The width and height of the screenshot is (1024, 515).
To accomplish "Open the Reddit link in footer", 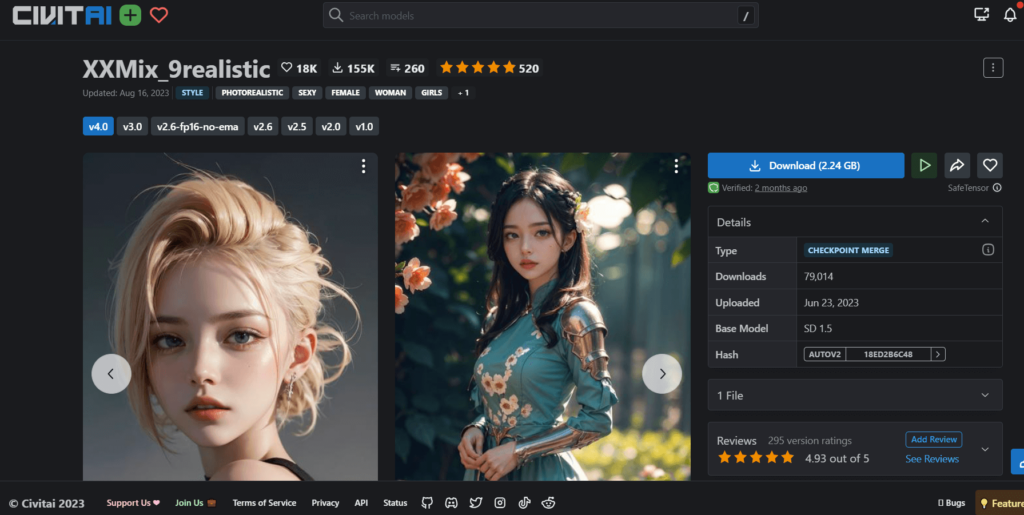I will point(548,502).
